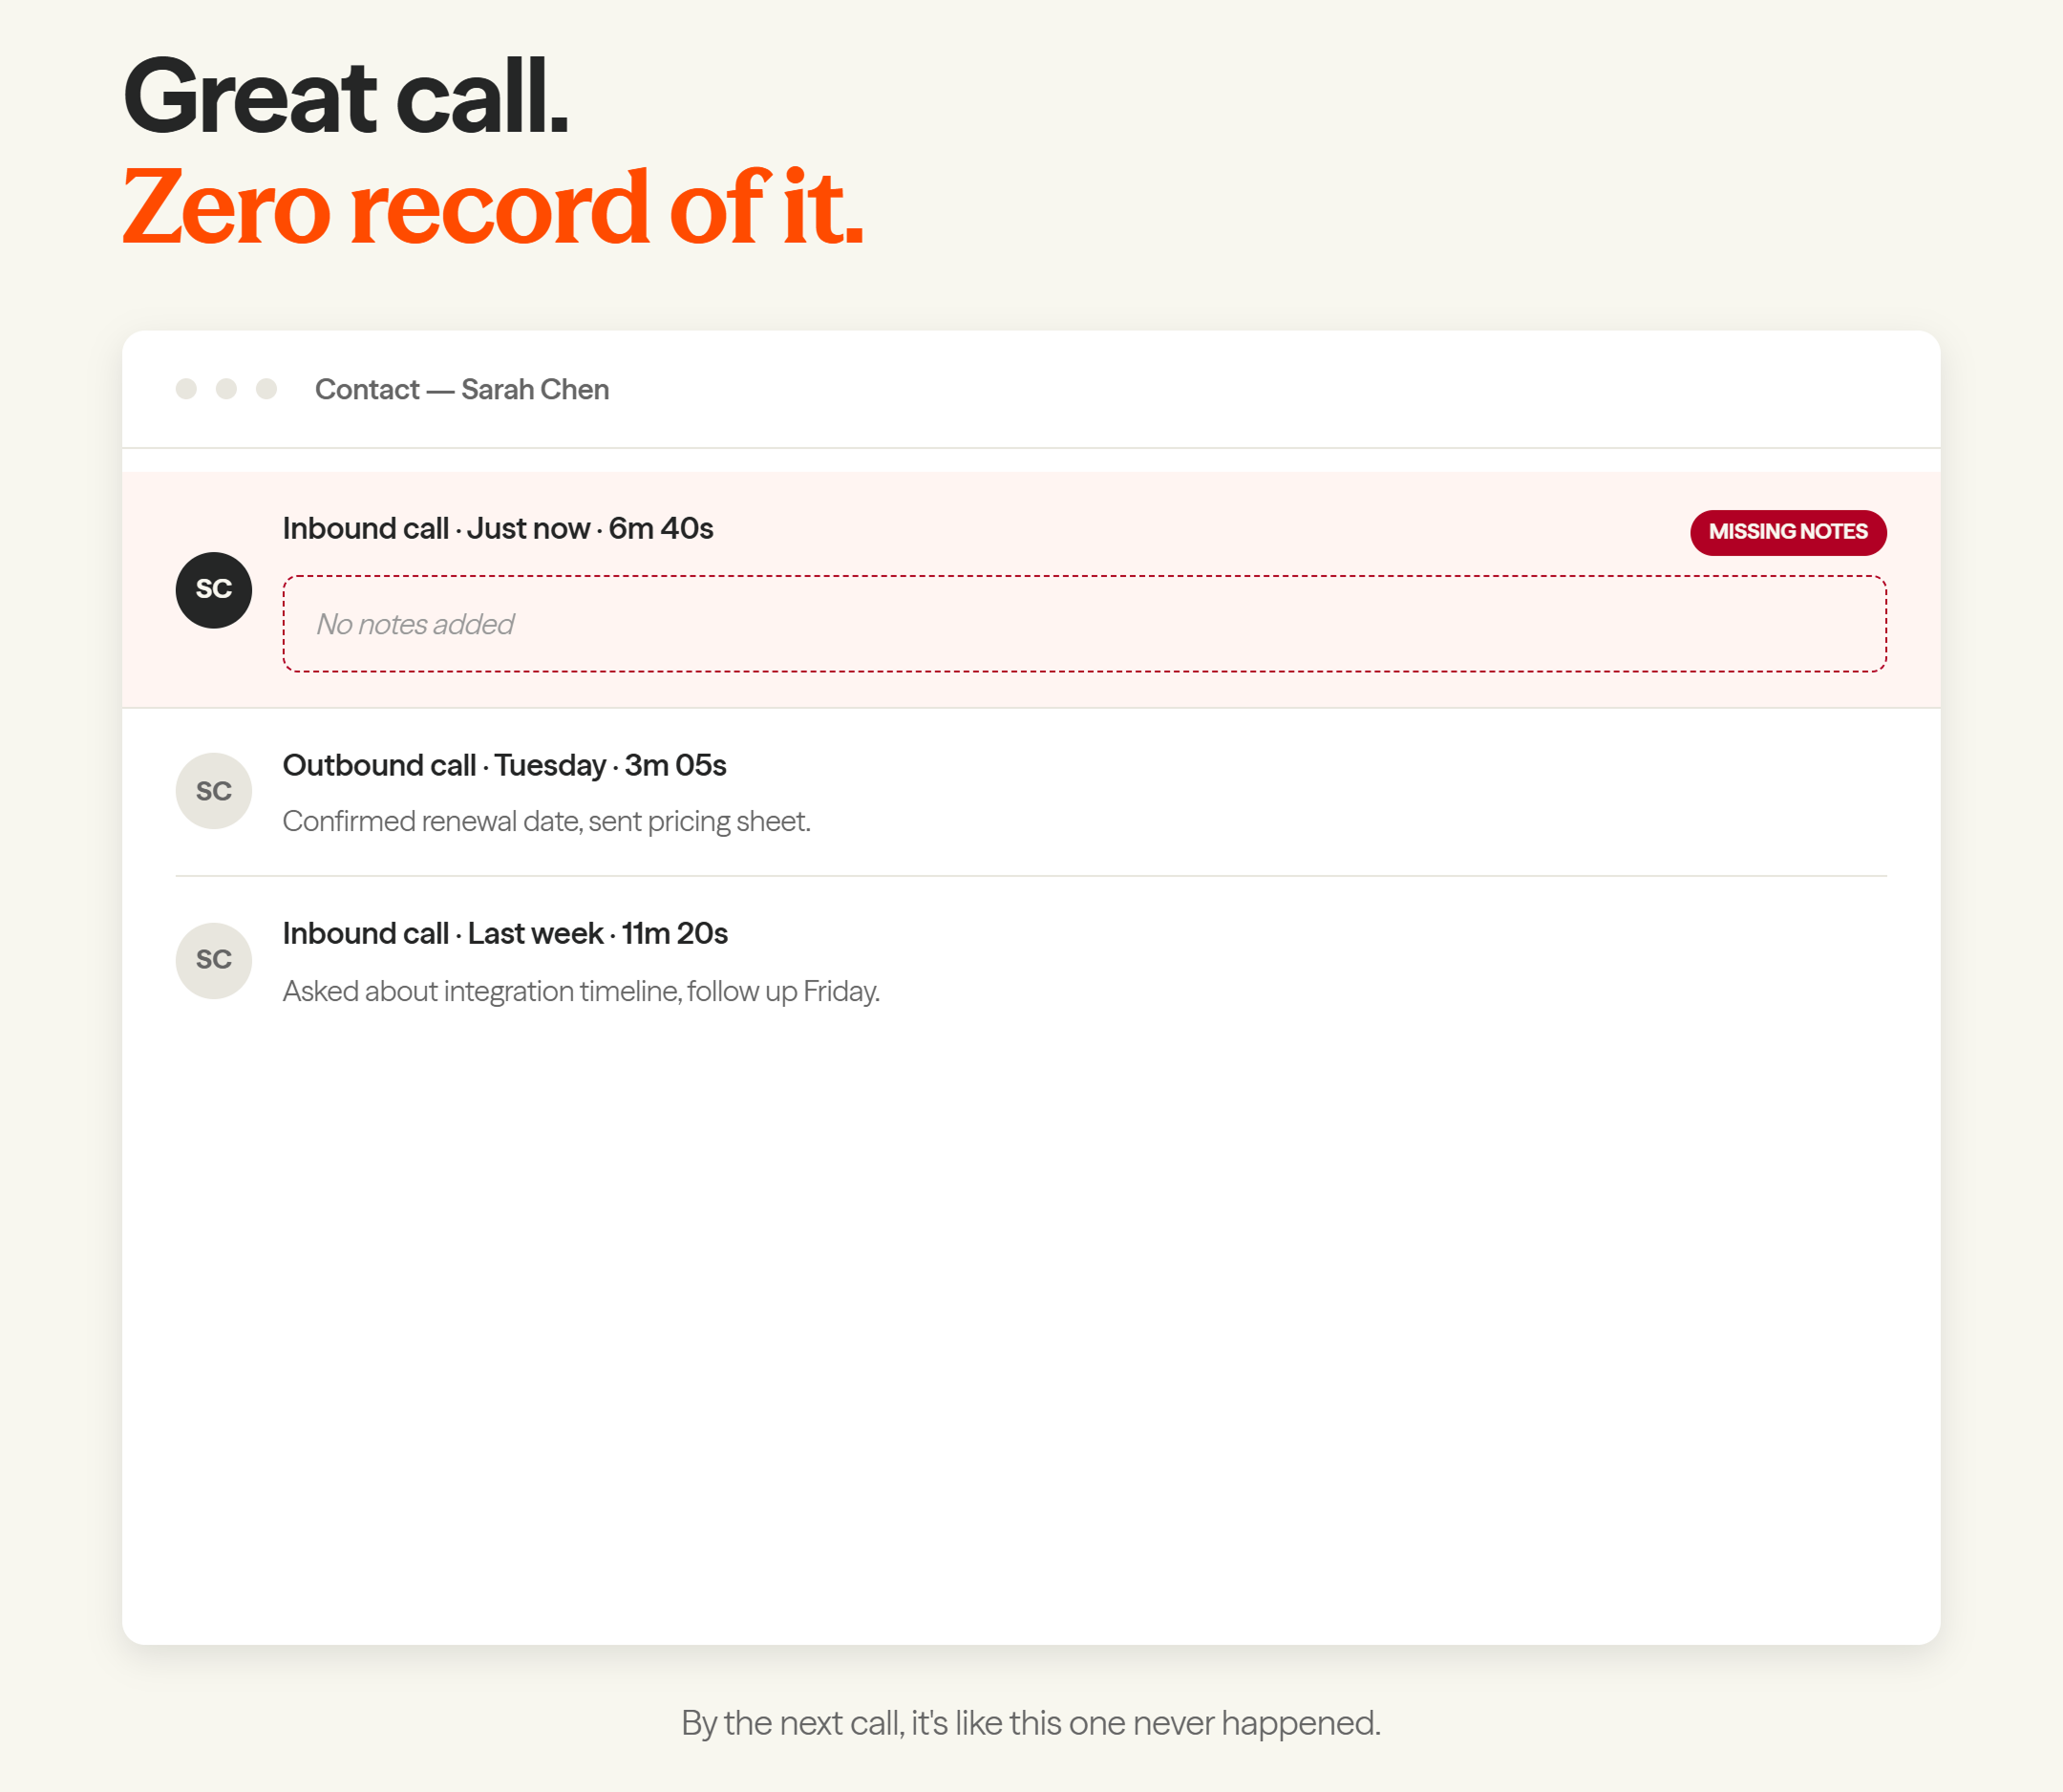This screenshot has height=1792, width=2063.
Task: Click 'Confirmed renewal date, sent pricing sheet' note
Action: point(546,822)
